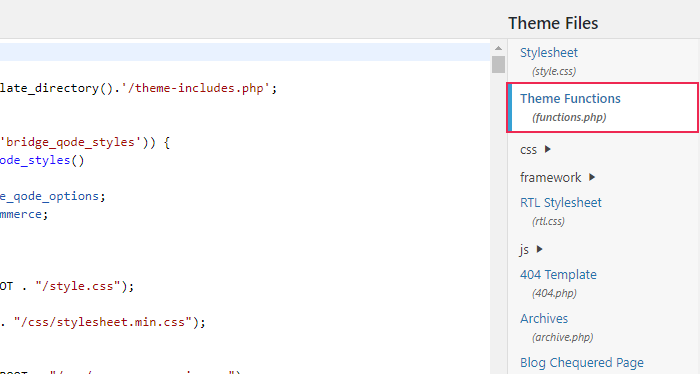Click the (404.php) filename text
This screenshot has height=374, width=700.
(x=554, y=293)
